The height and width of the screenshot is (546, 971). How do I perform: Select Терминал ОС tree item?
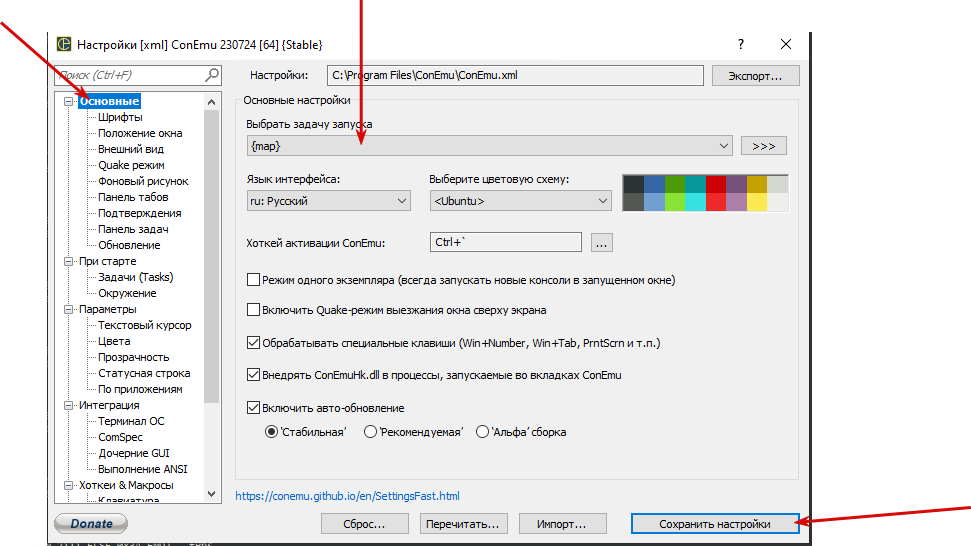(131, 421)
